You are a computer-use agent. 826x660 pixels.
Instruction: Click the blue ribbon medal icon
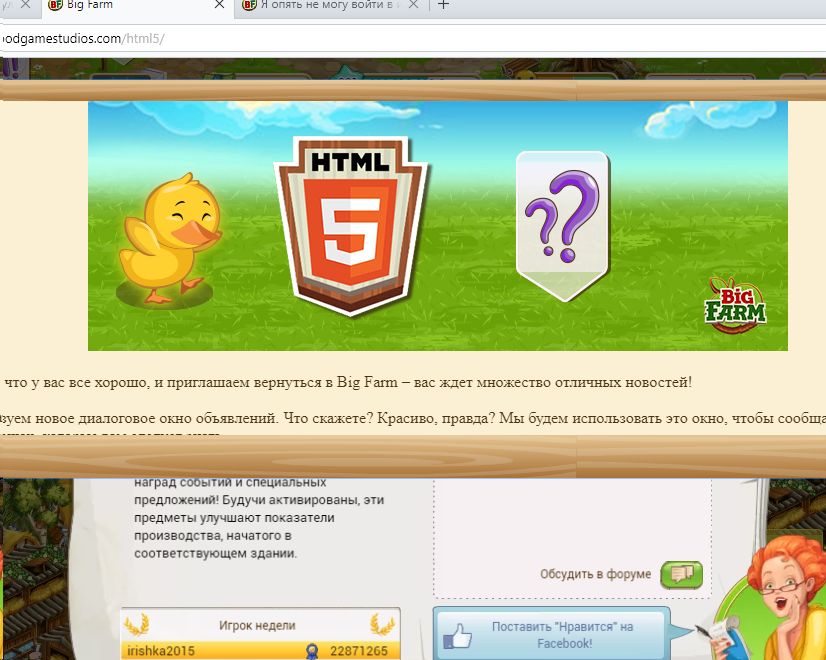(312, 652)
